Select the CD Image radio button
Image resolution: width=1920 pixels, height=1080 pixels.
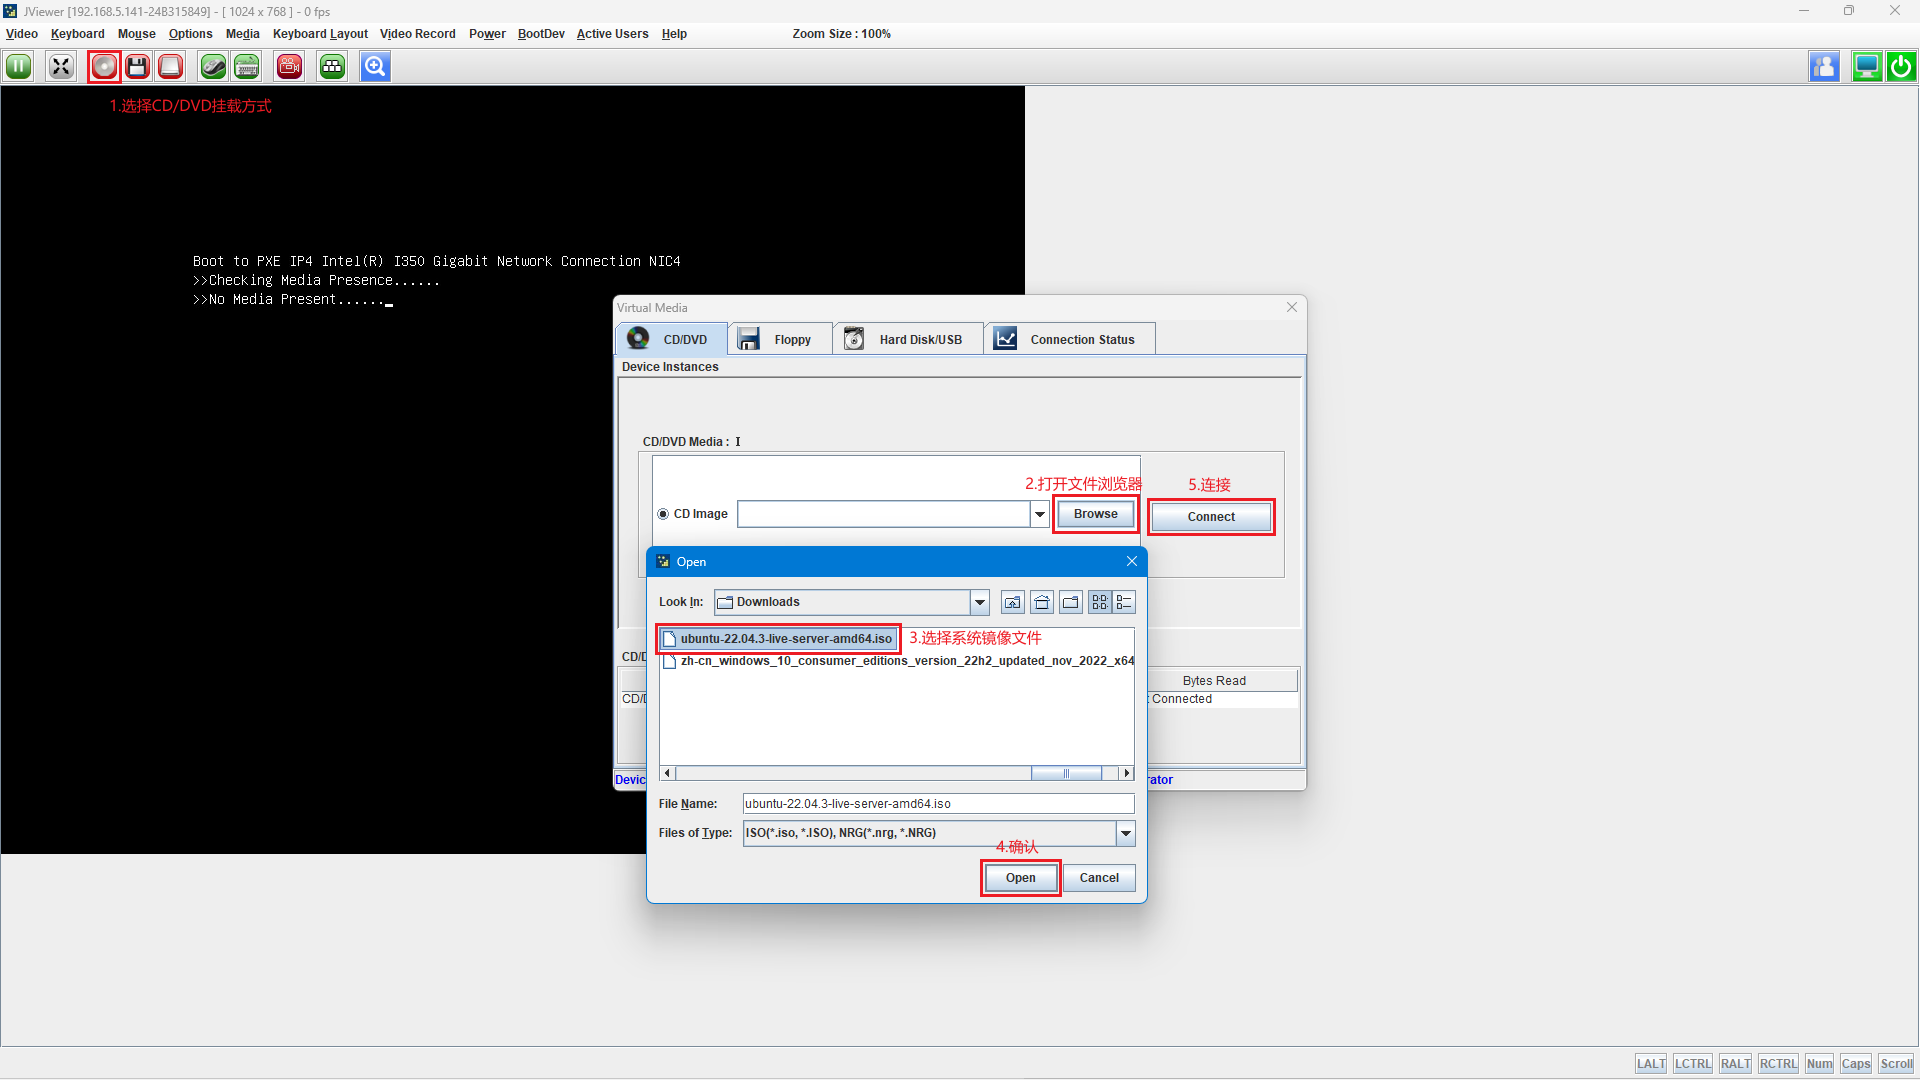(663, 514)
